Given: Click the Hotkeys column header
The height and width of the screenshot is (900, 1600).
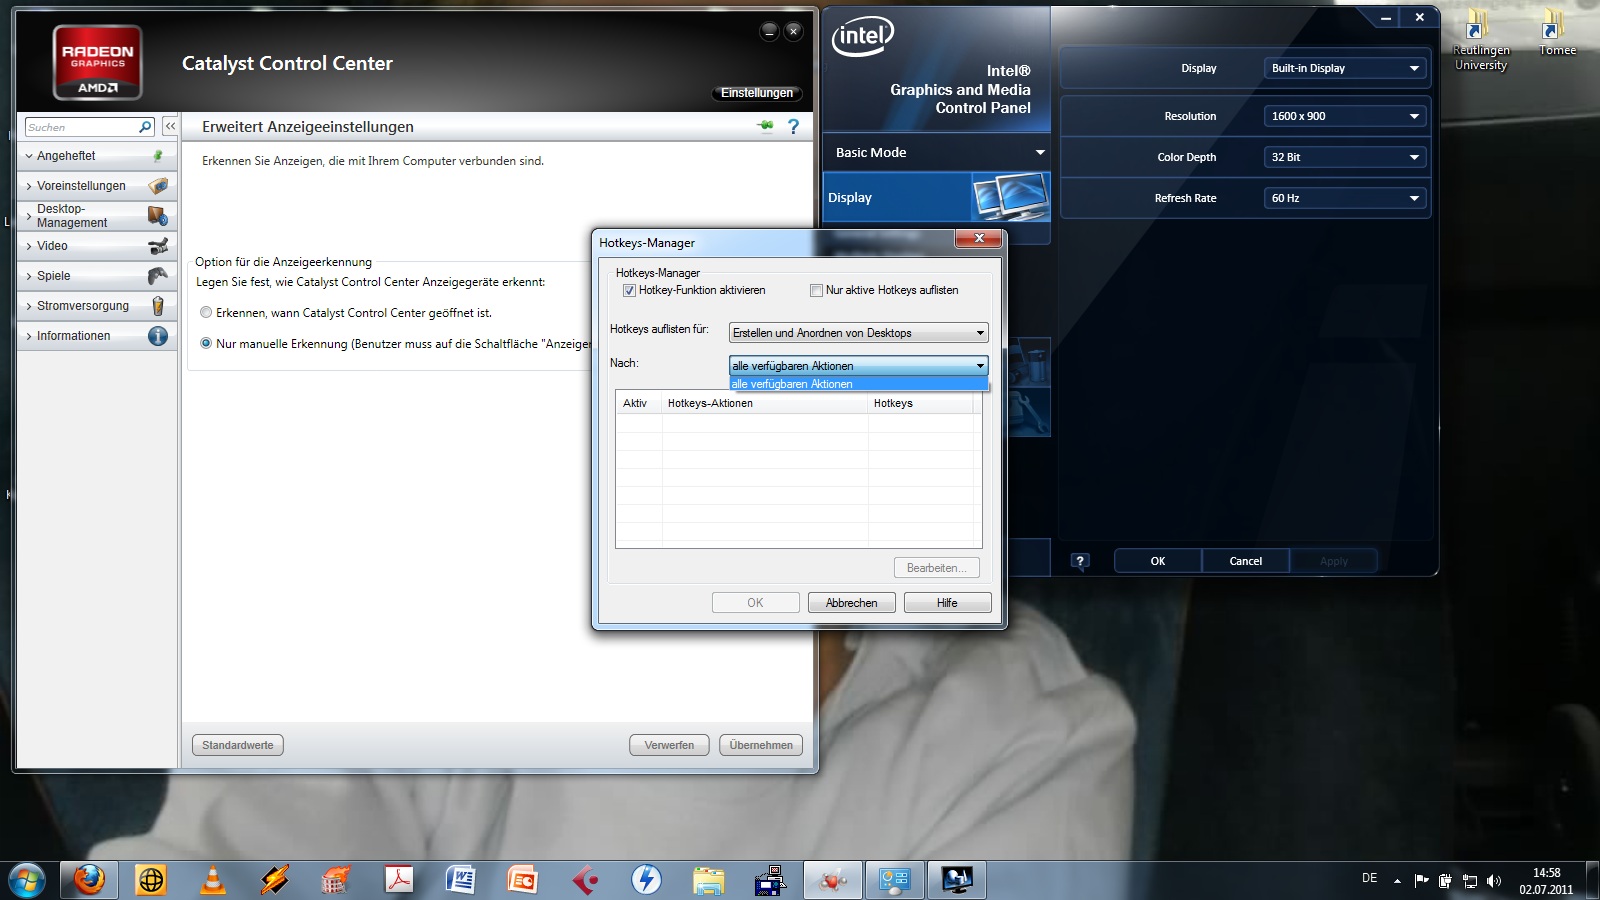Looking at the screenshot, I should click(x=921, y=403).
